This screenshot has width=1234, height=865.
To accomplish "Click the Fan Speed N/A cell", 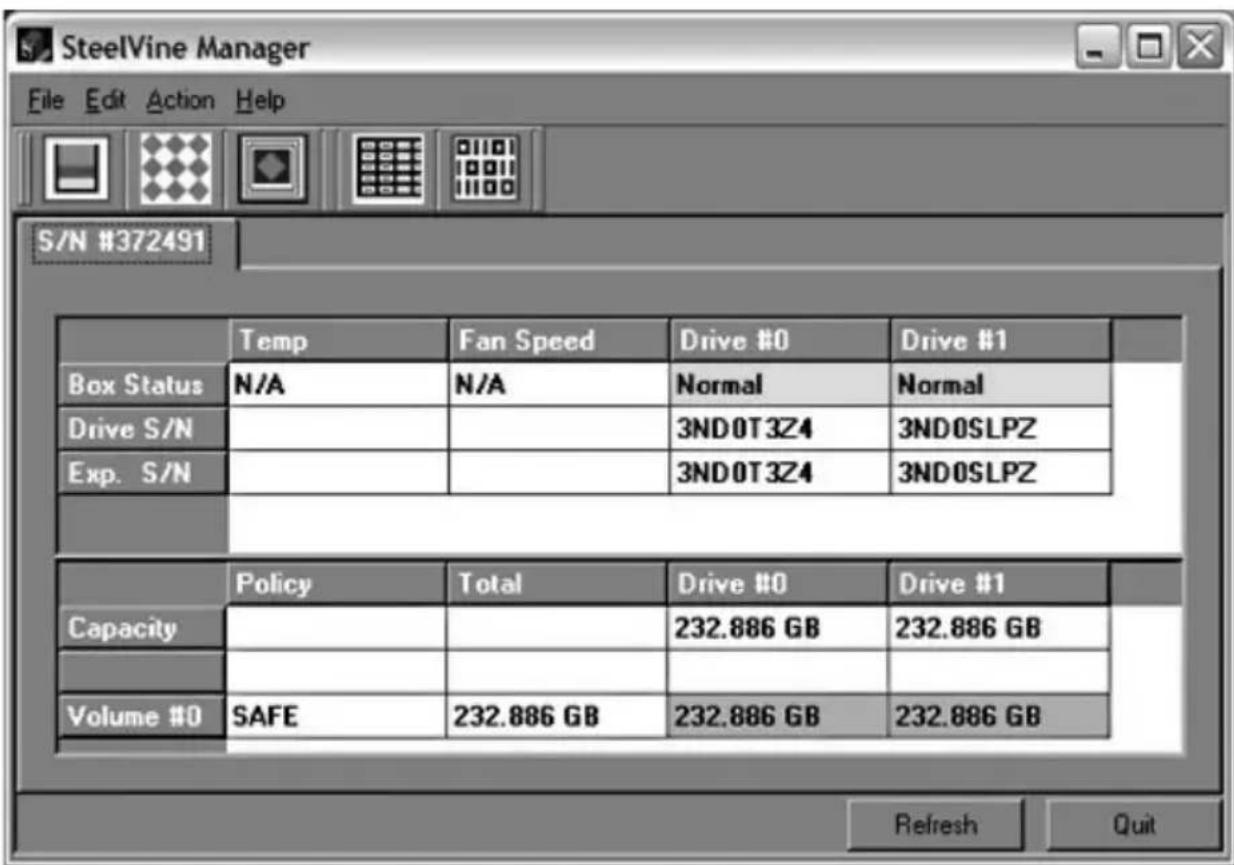I will [x=559, y=385].
